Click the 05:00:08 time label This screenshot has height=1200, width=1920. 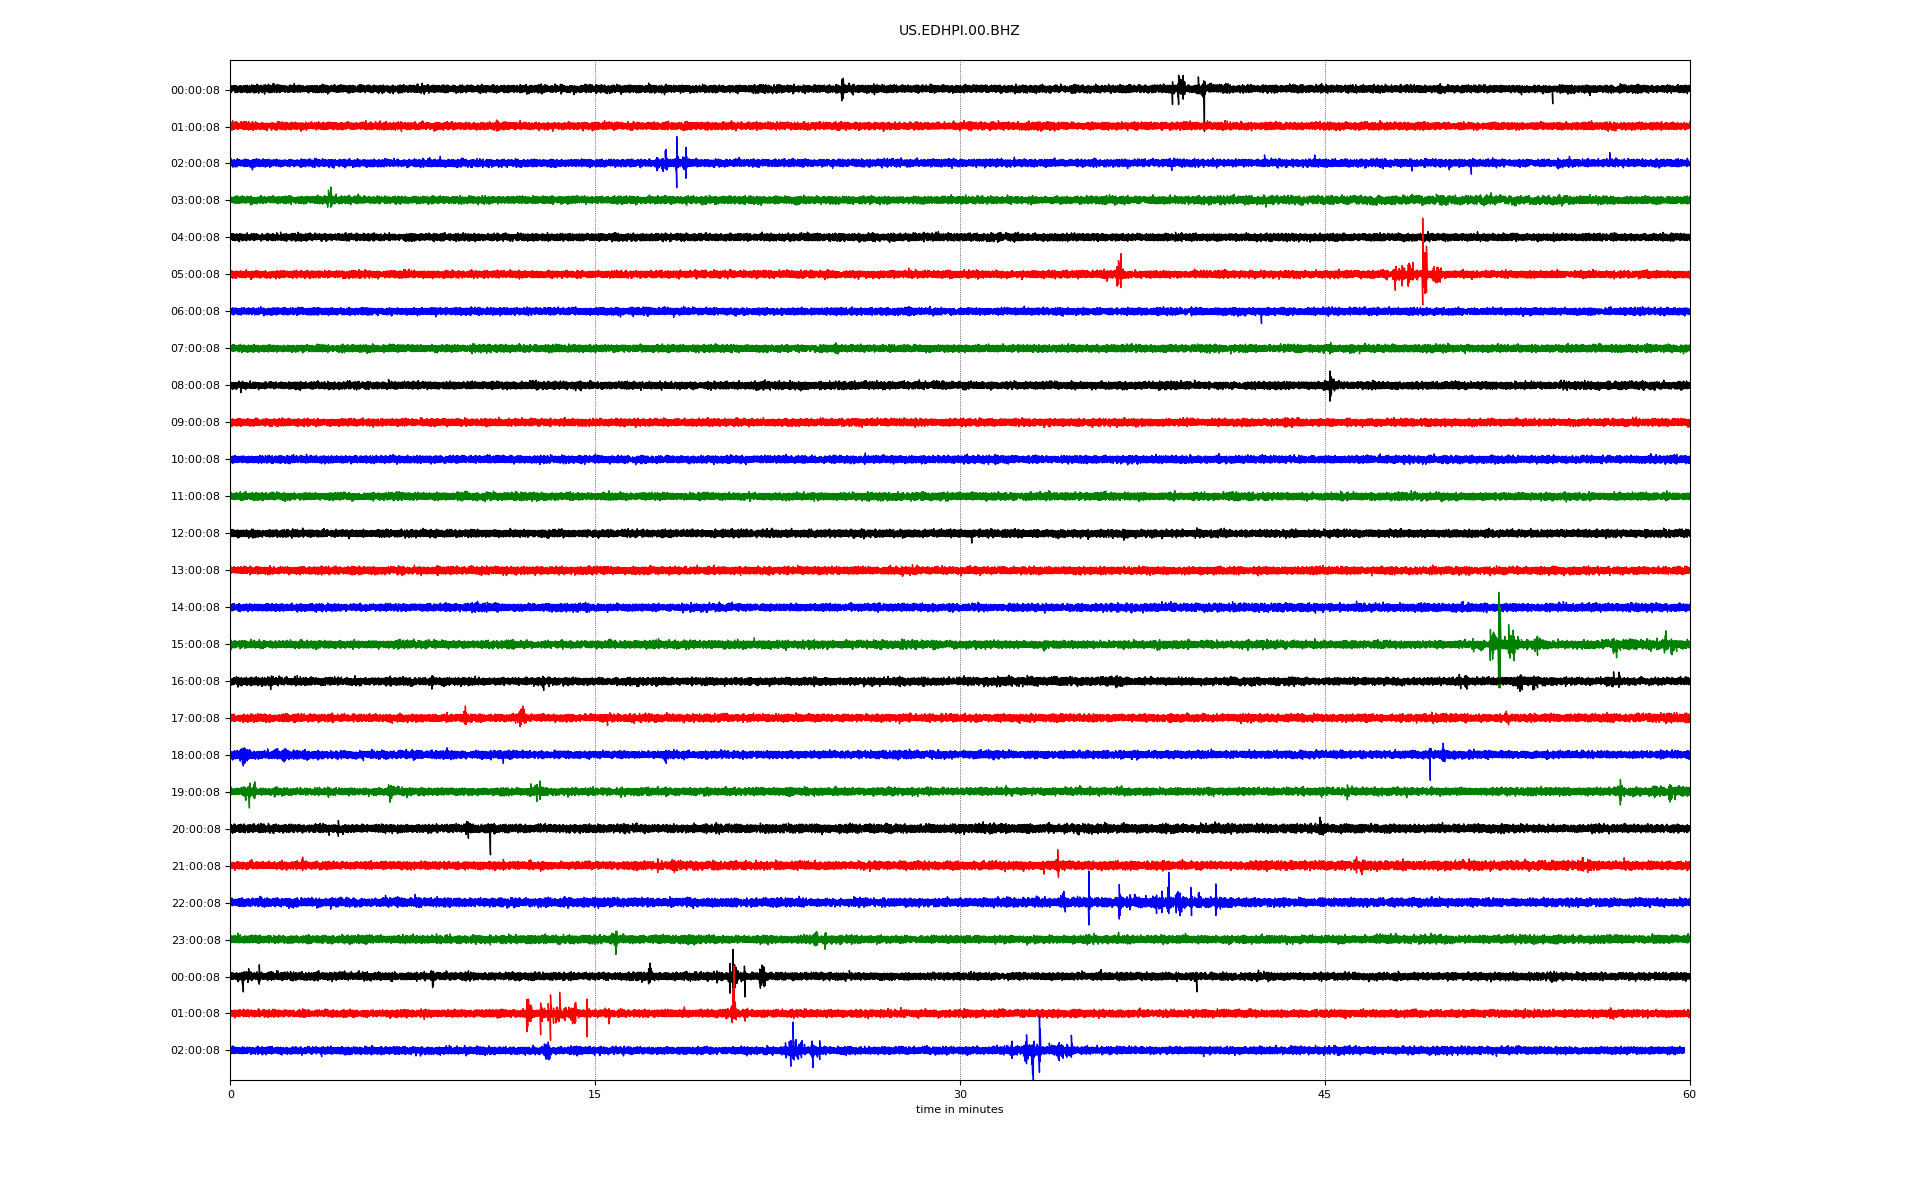tap(195, 275)
